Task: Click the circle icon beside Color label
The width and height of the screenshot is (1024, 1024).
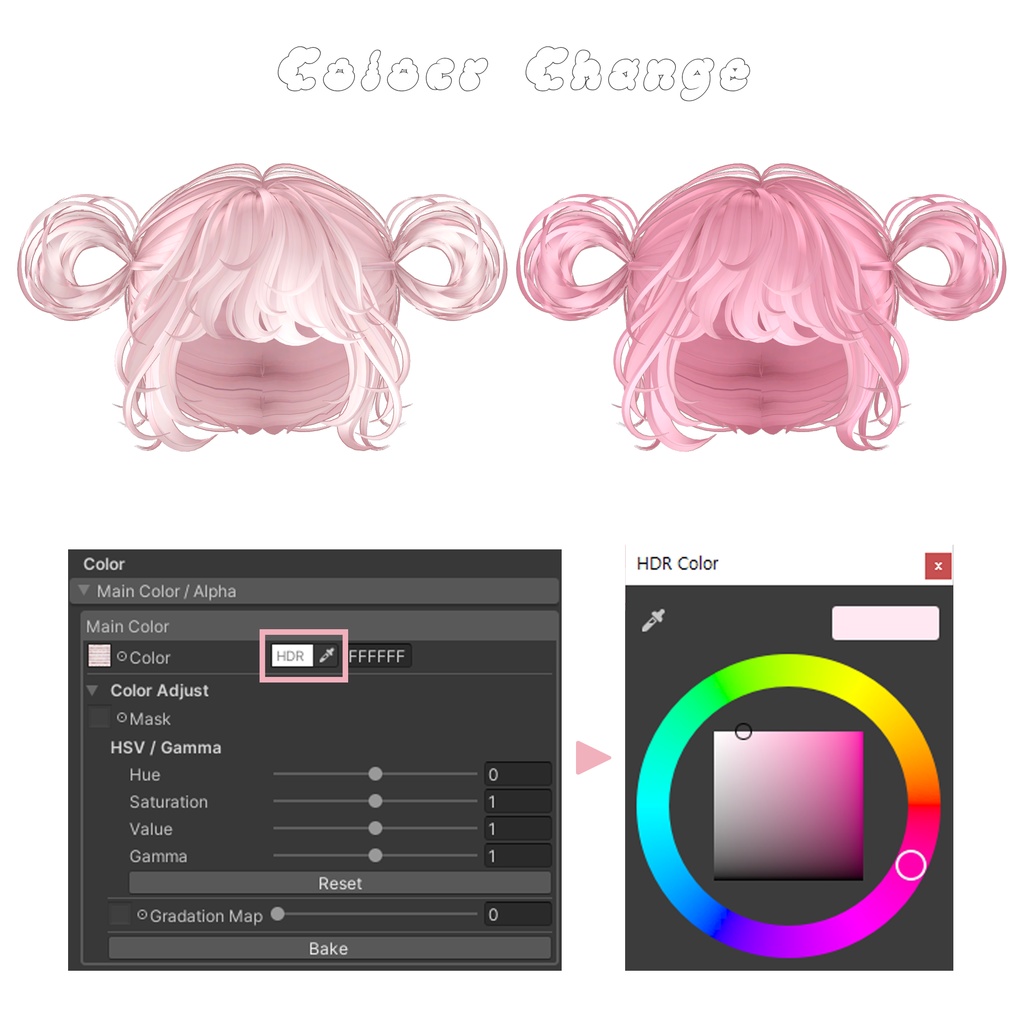Action: [x=122, y=656]
